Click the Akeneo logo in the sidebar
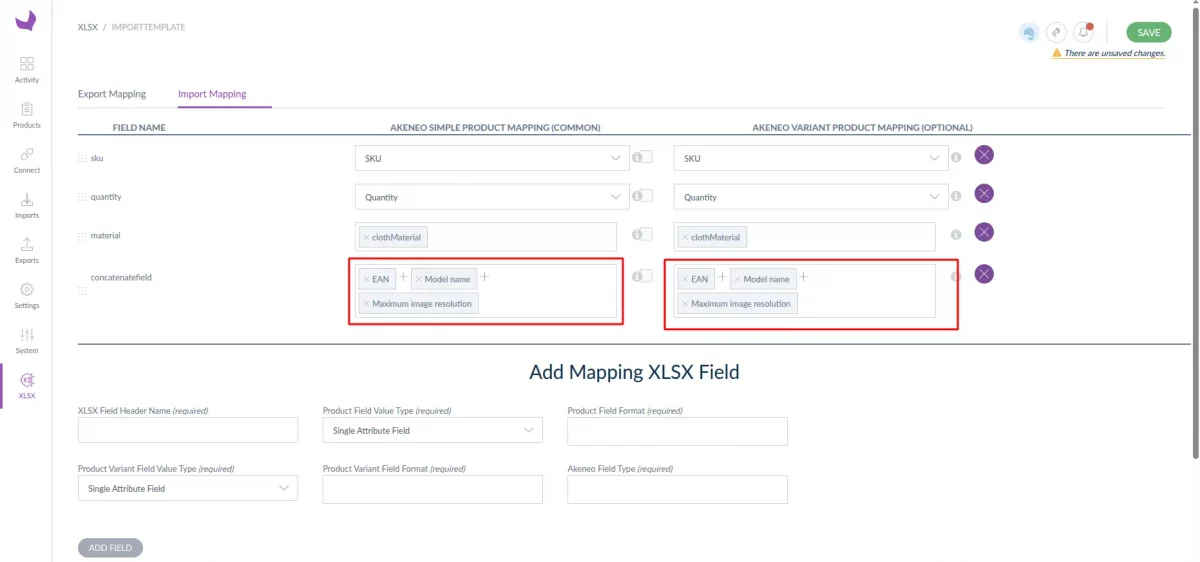 pos(26,20)
